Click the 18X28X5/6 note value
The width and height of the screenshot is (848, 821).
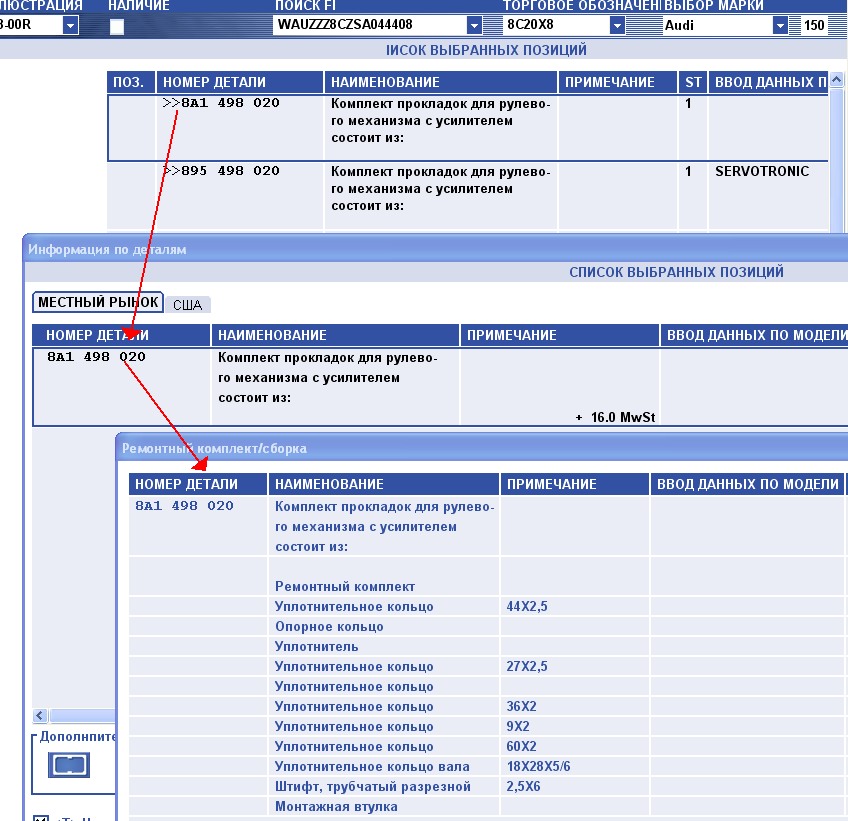click(538, 766)
